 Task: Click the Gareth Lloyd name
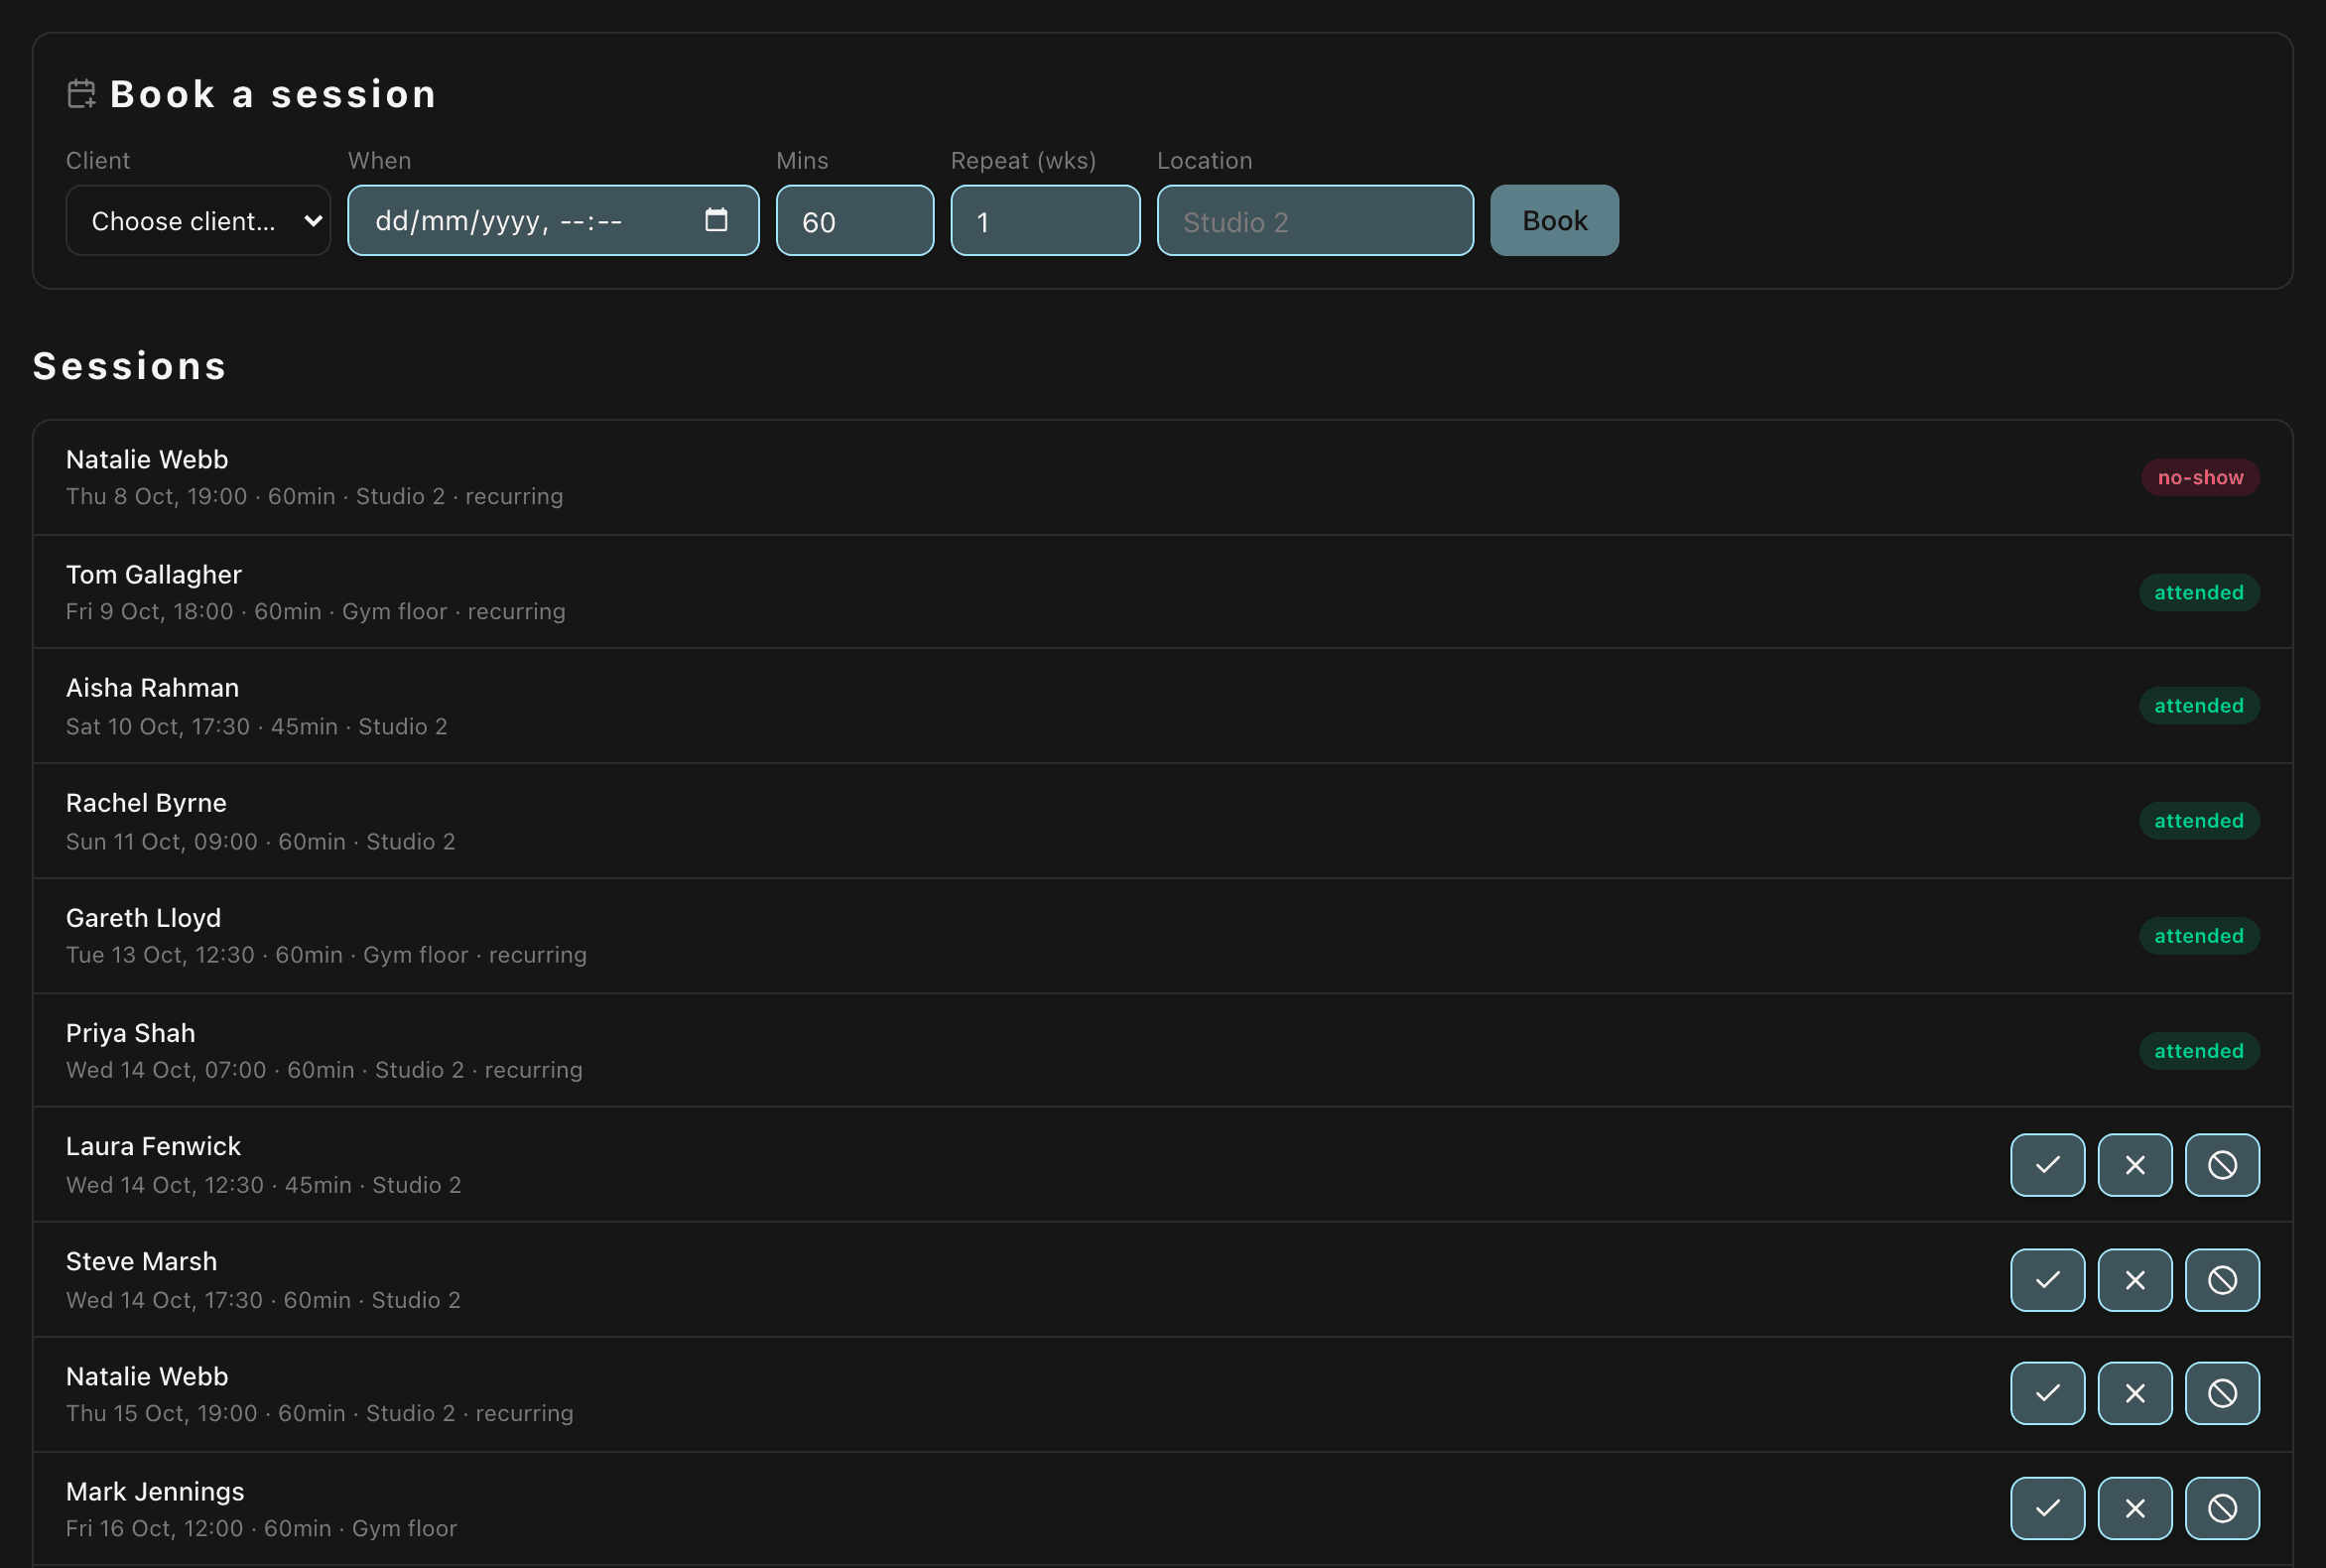click(x=143, y=918)
